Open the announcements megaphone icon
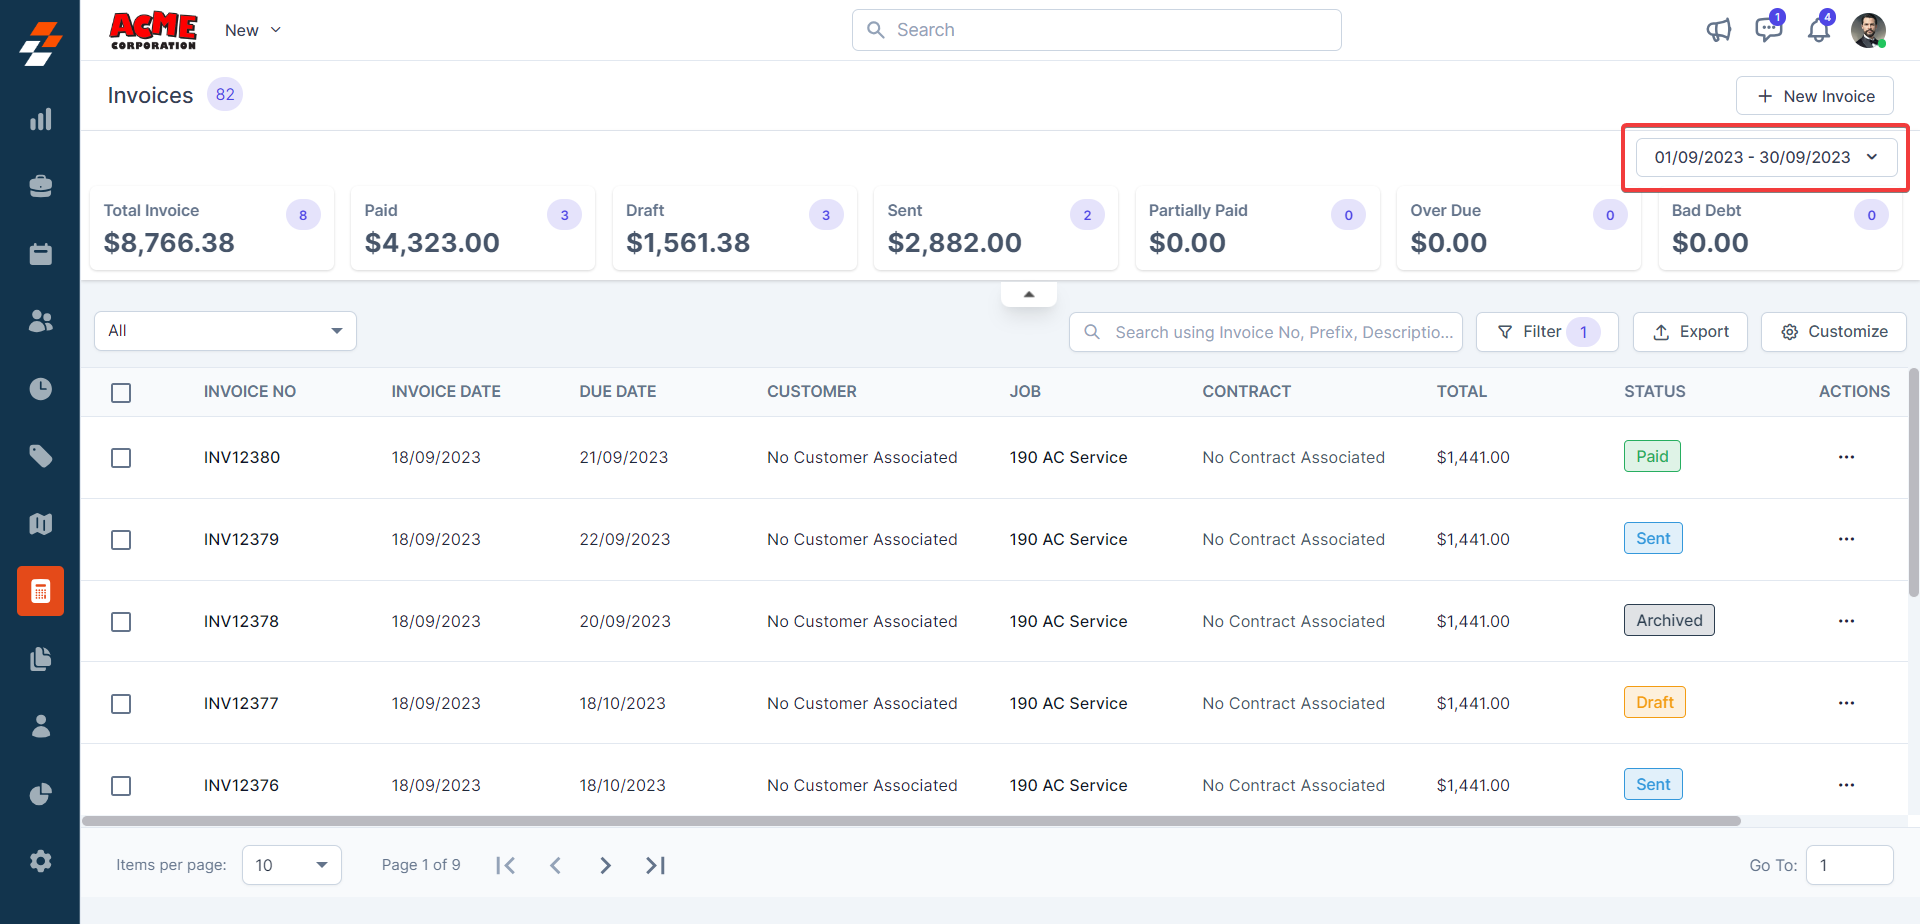This screenshot has height=924, width=1920. click(x=1718, y=30)
